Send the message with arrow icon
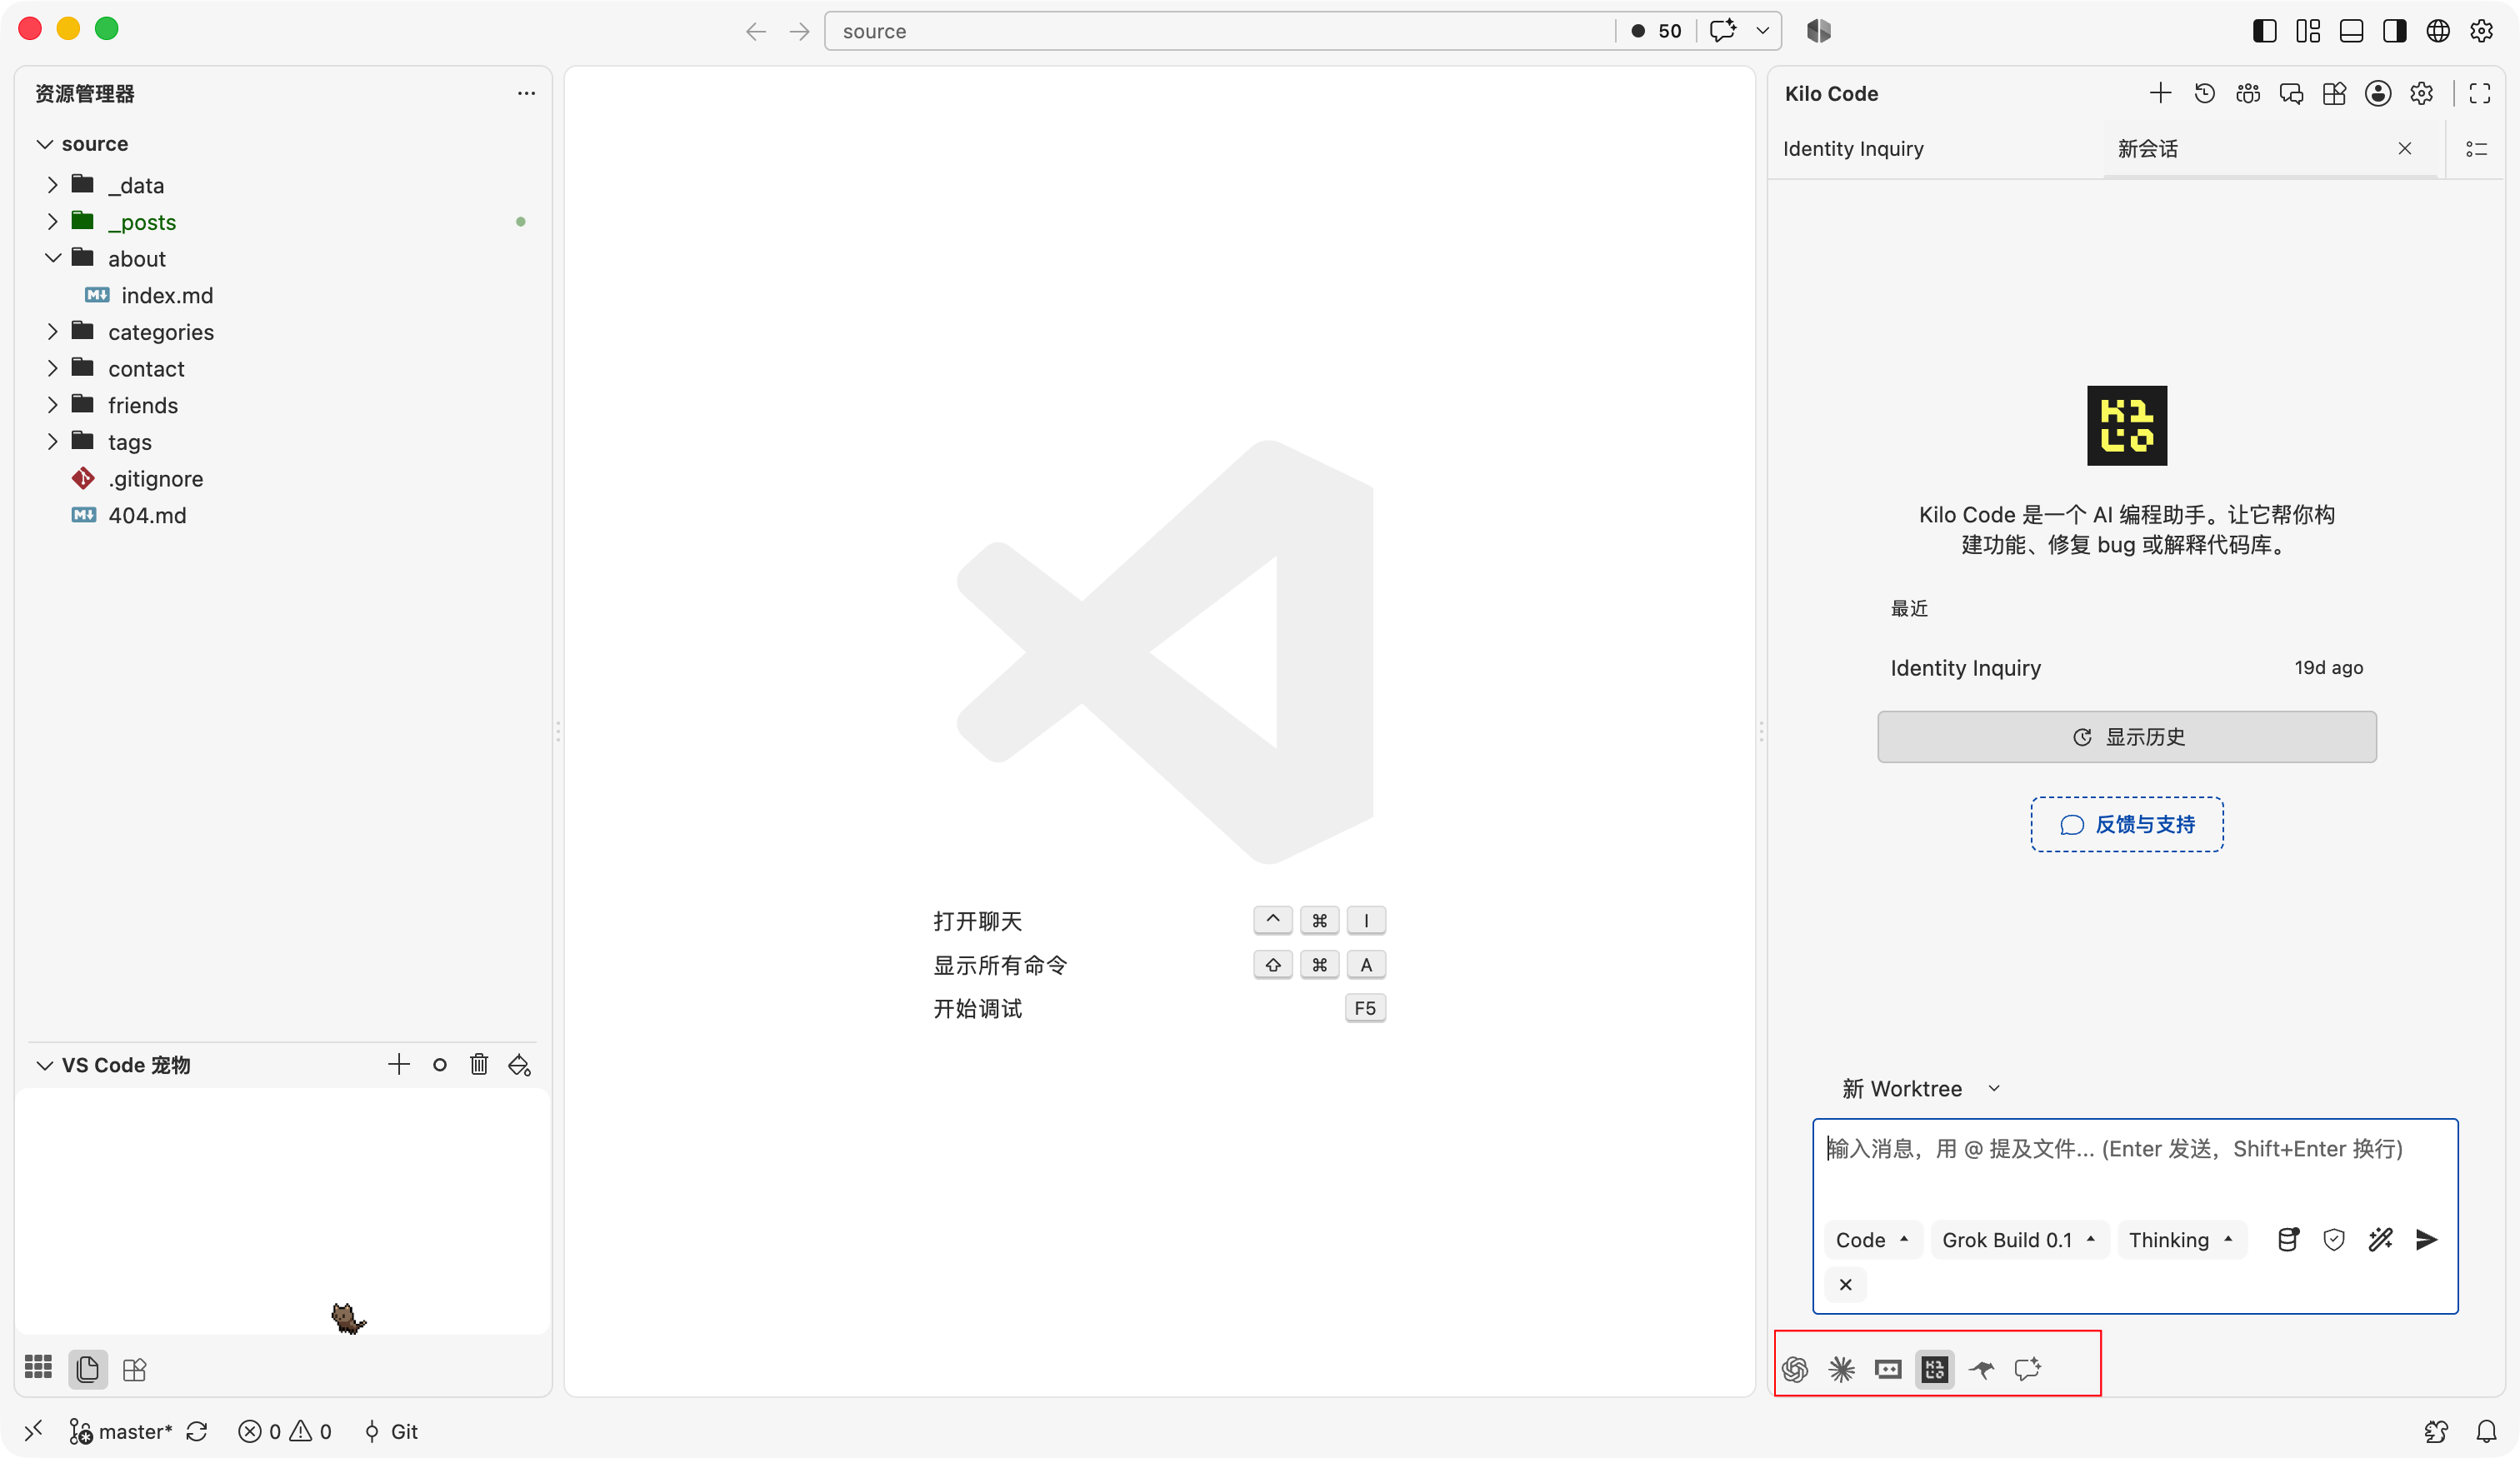 coord(2427,1240)
